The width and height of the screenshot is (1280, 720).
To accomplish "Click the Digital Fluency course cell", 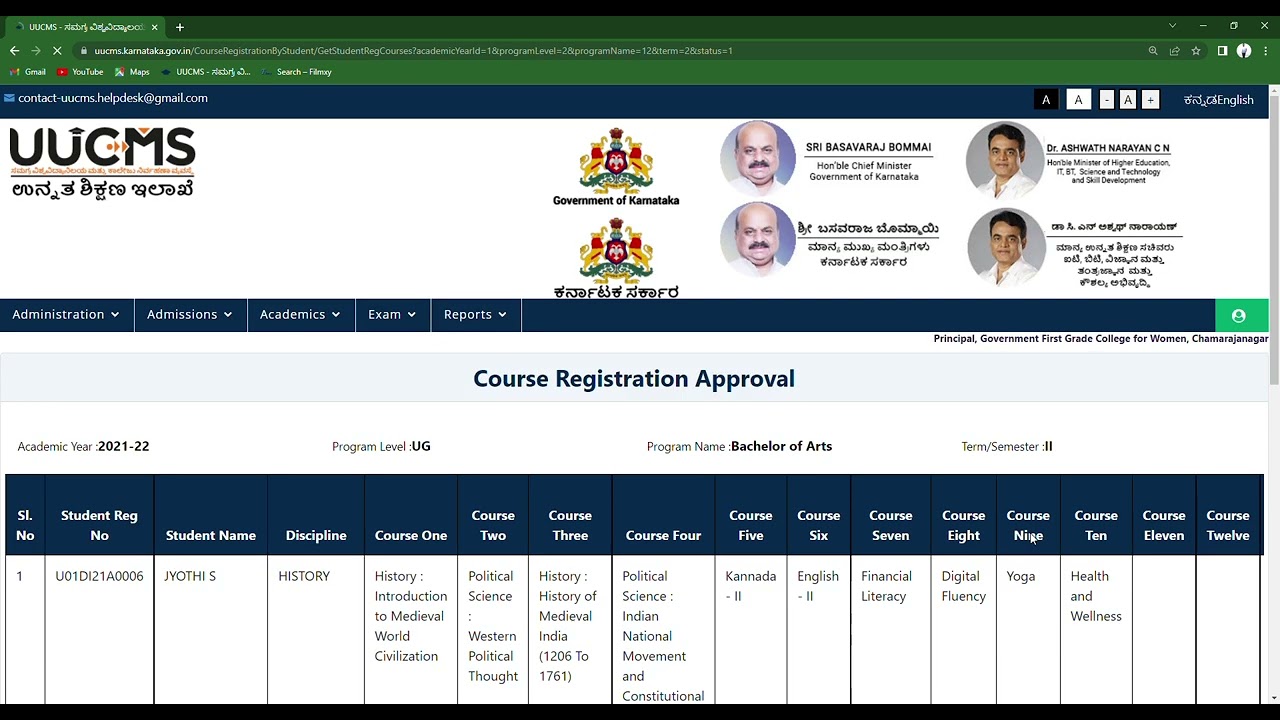I will pyautogui.click(x=963, y=586).
